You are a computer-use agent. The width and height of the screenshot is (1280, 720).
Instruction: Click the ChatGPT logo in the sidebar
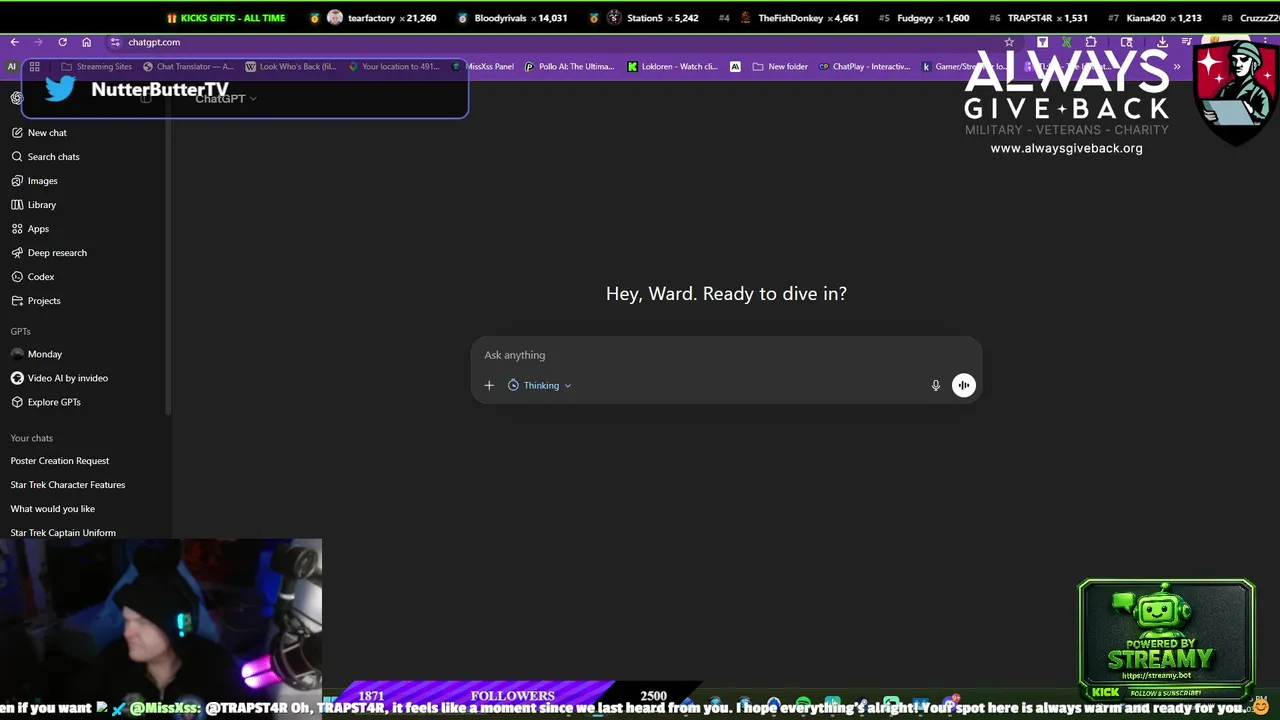pyautogui.click(x=17, y=98)
